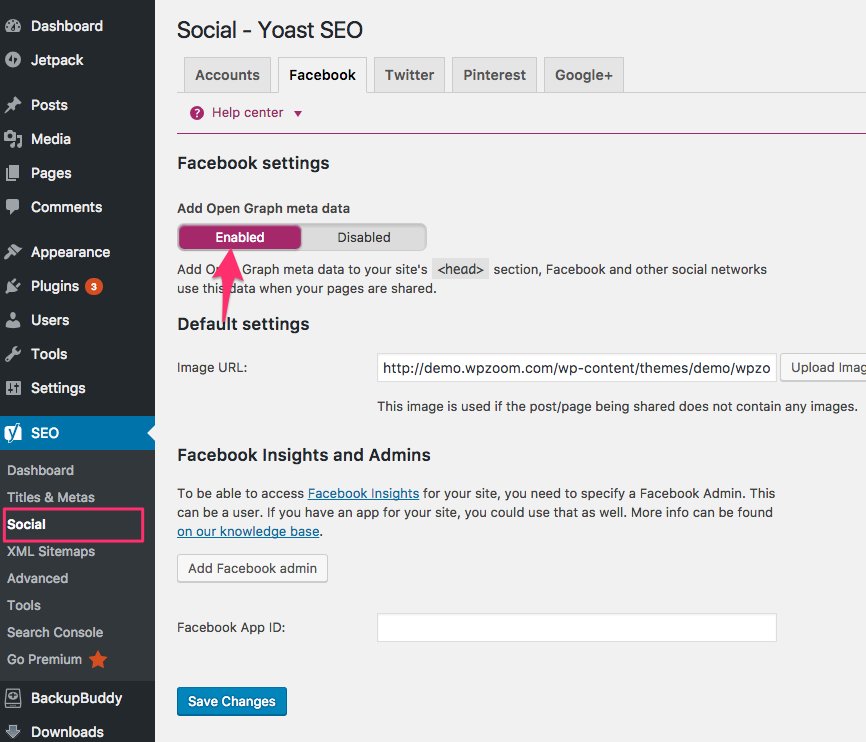Viewport: 866px width, 742px height.
Task: Open Search Console submenu item
Action: point(55,633)
